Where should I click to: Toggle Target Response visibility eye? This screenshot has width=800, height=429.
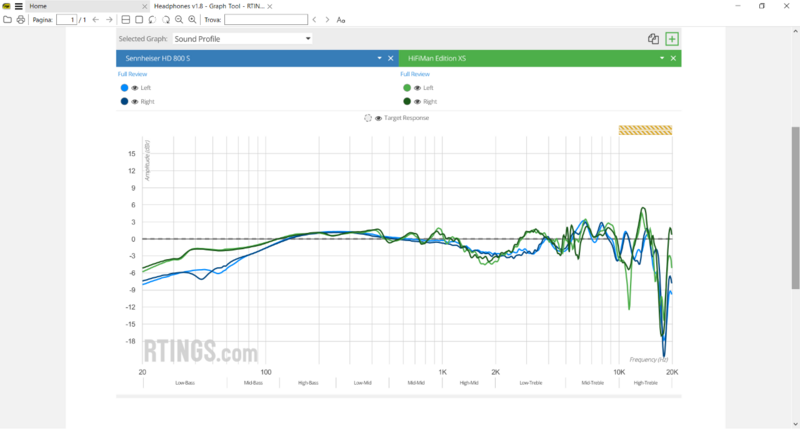point(379,118)
